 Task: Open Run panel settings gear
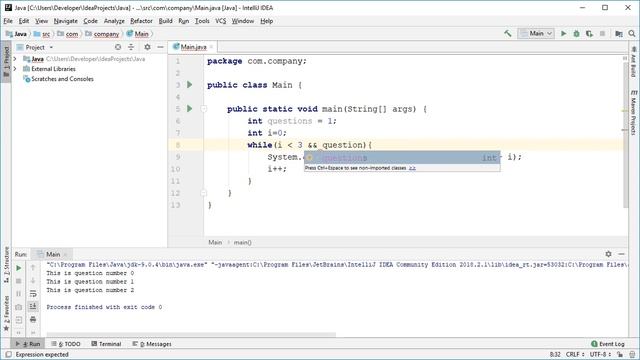click(609, 254)
